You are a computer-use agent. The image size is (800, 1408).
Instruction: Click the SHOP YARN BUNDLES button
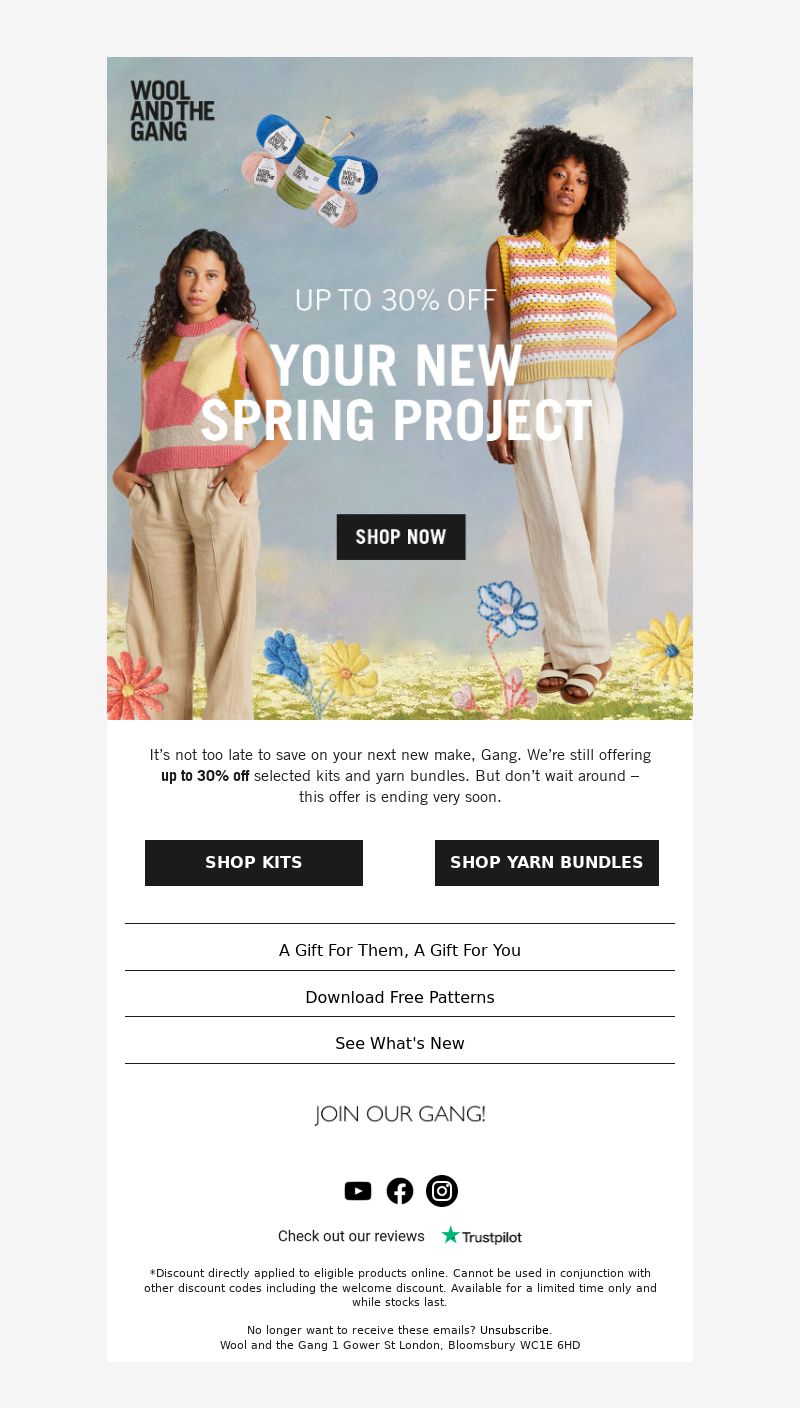(x=547, y=863)
